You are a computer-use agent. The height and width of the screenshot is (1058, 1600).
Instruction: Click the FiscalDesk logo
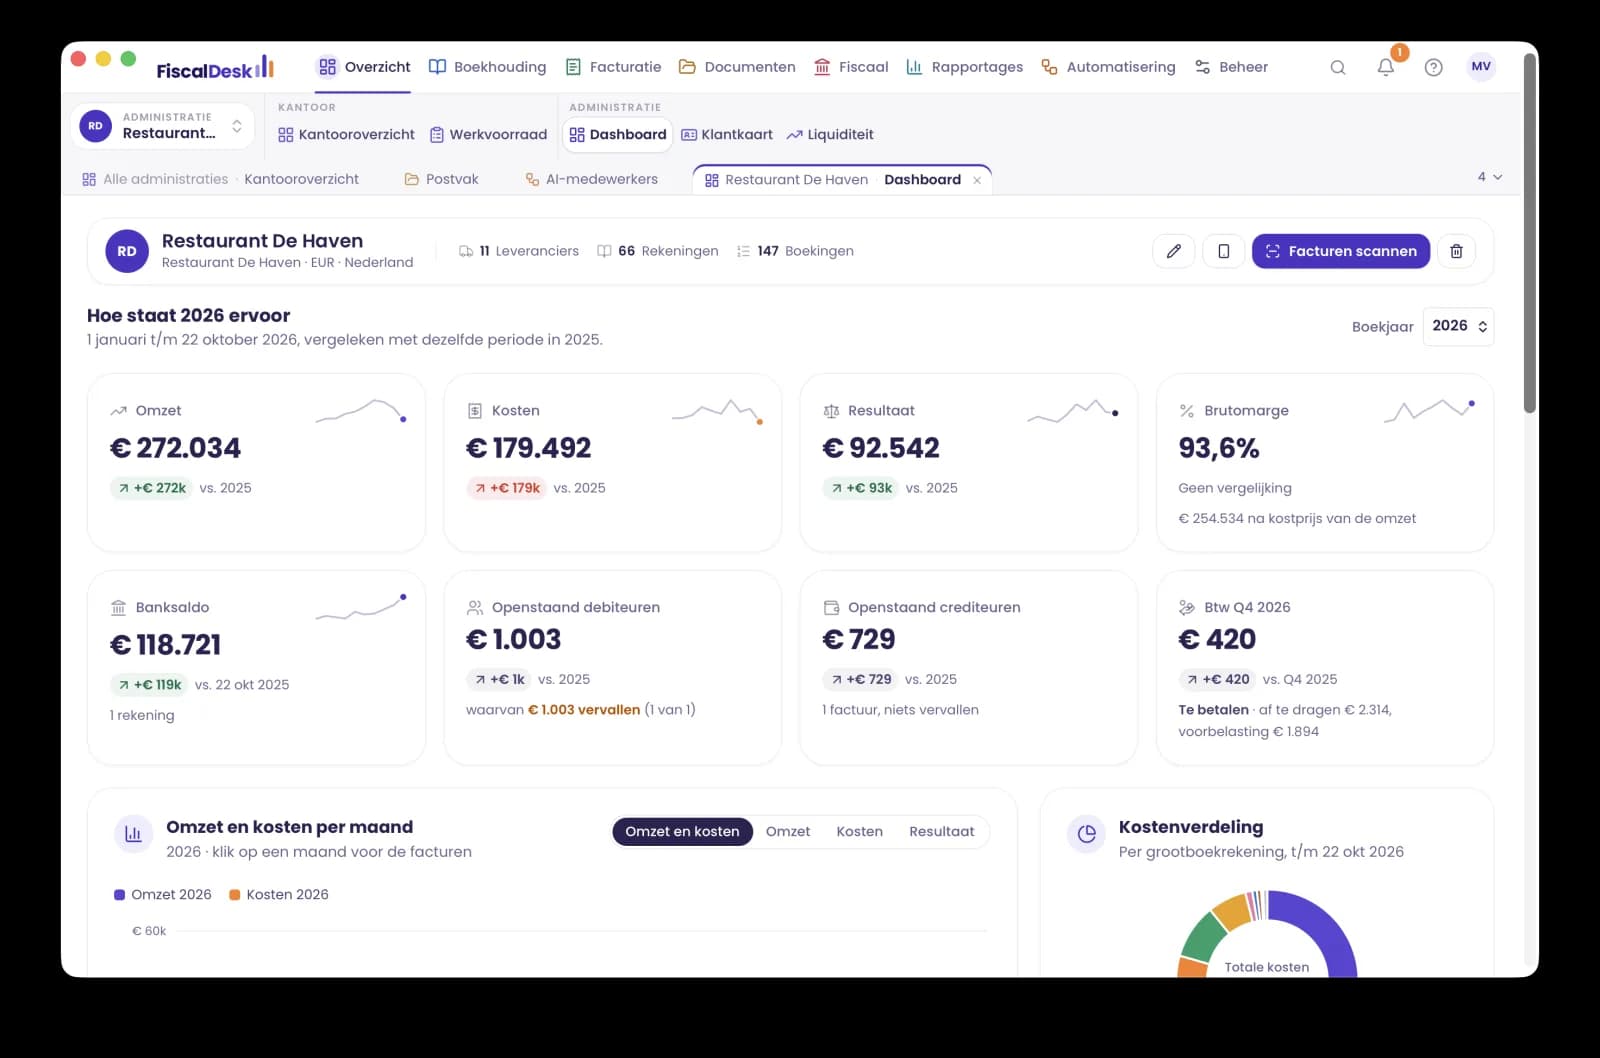(215, 68)
